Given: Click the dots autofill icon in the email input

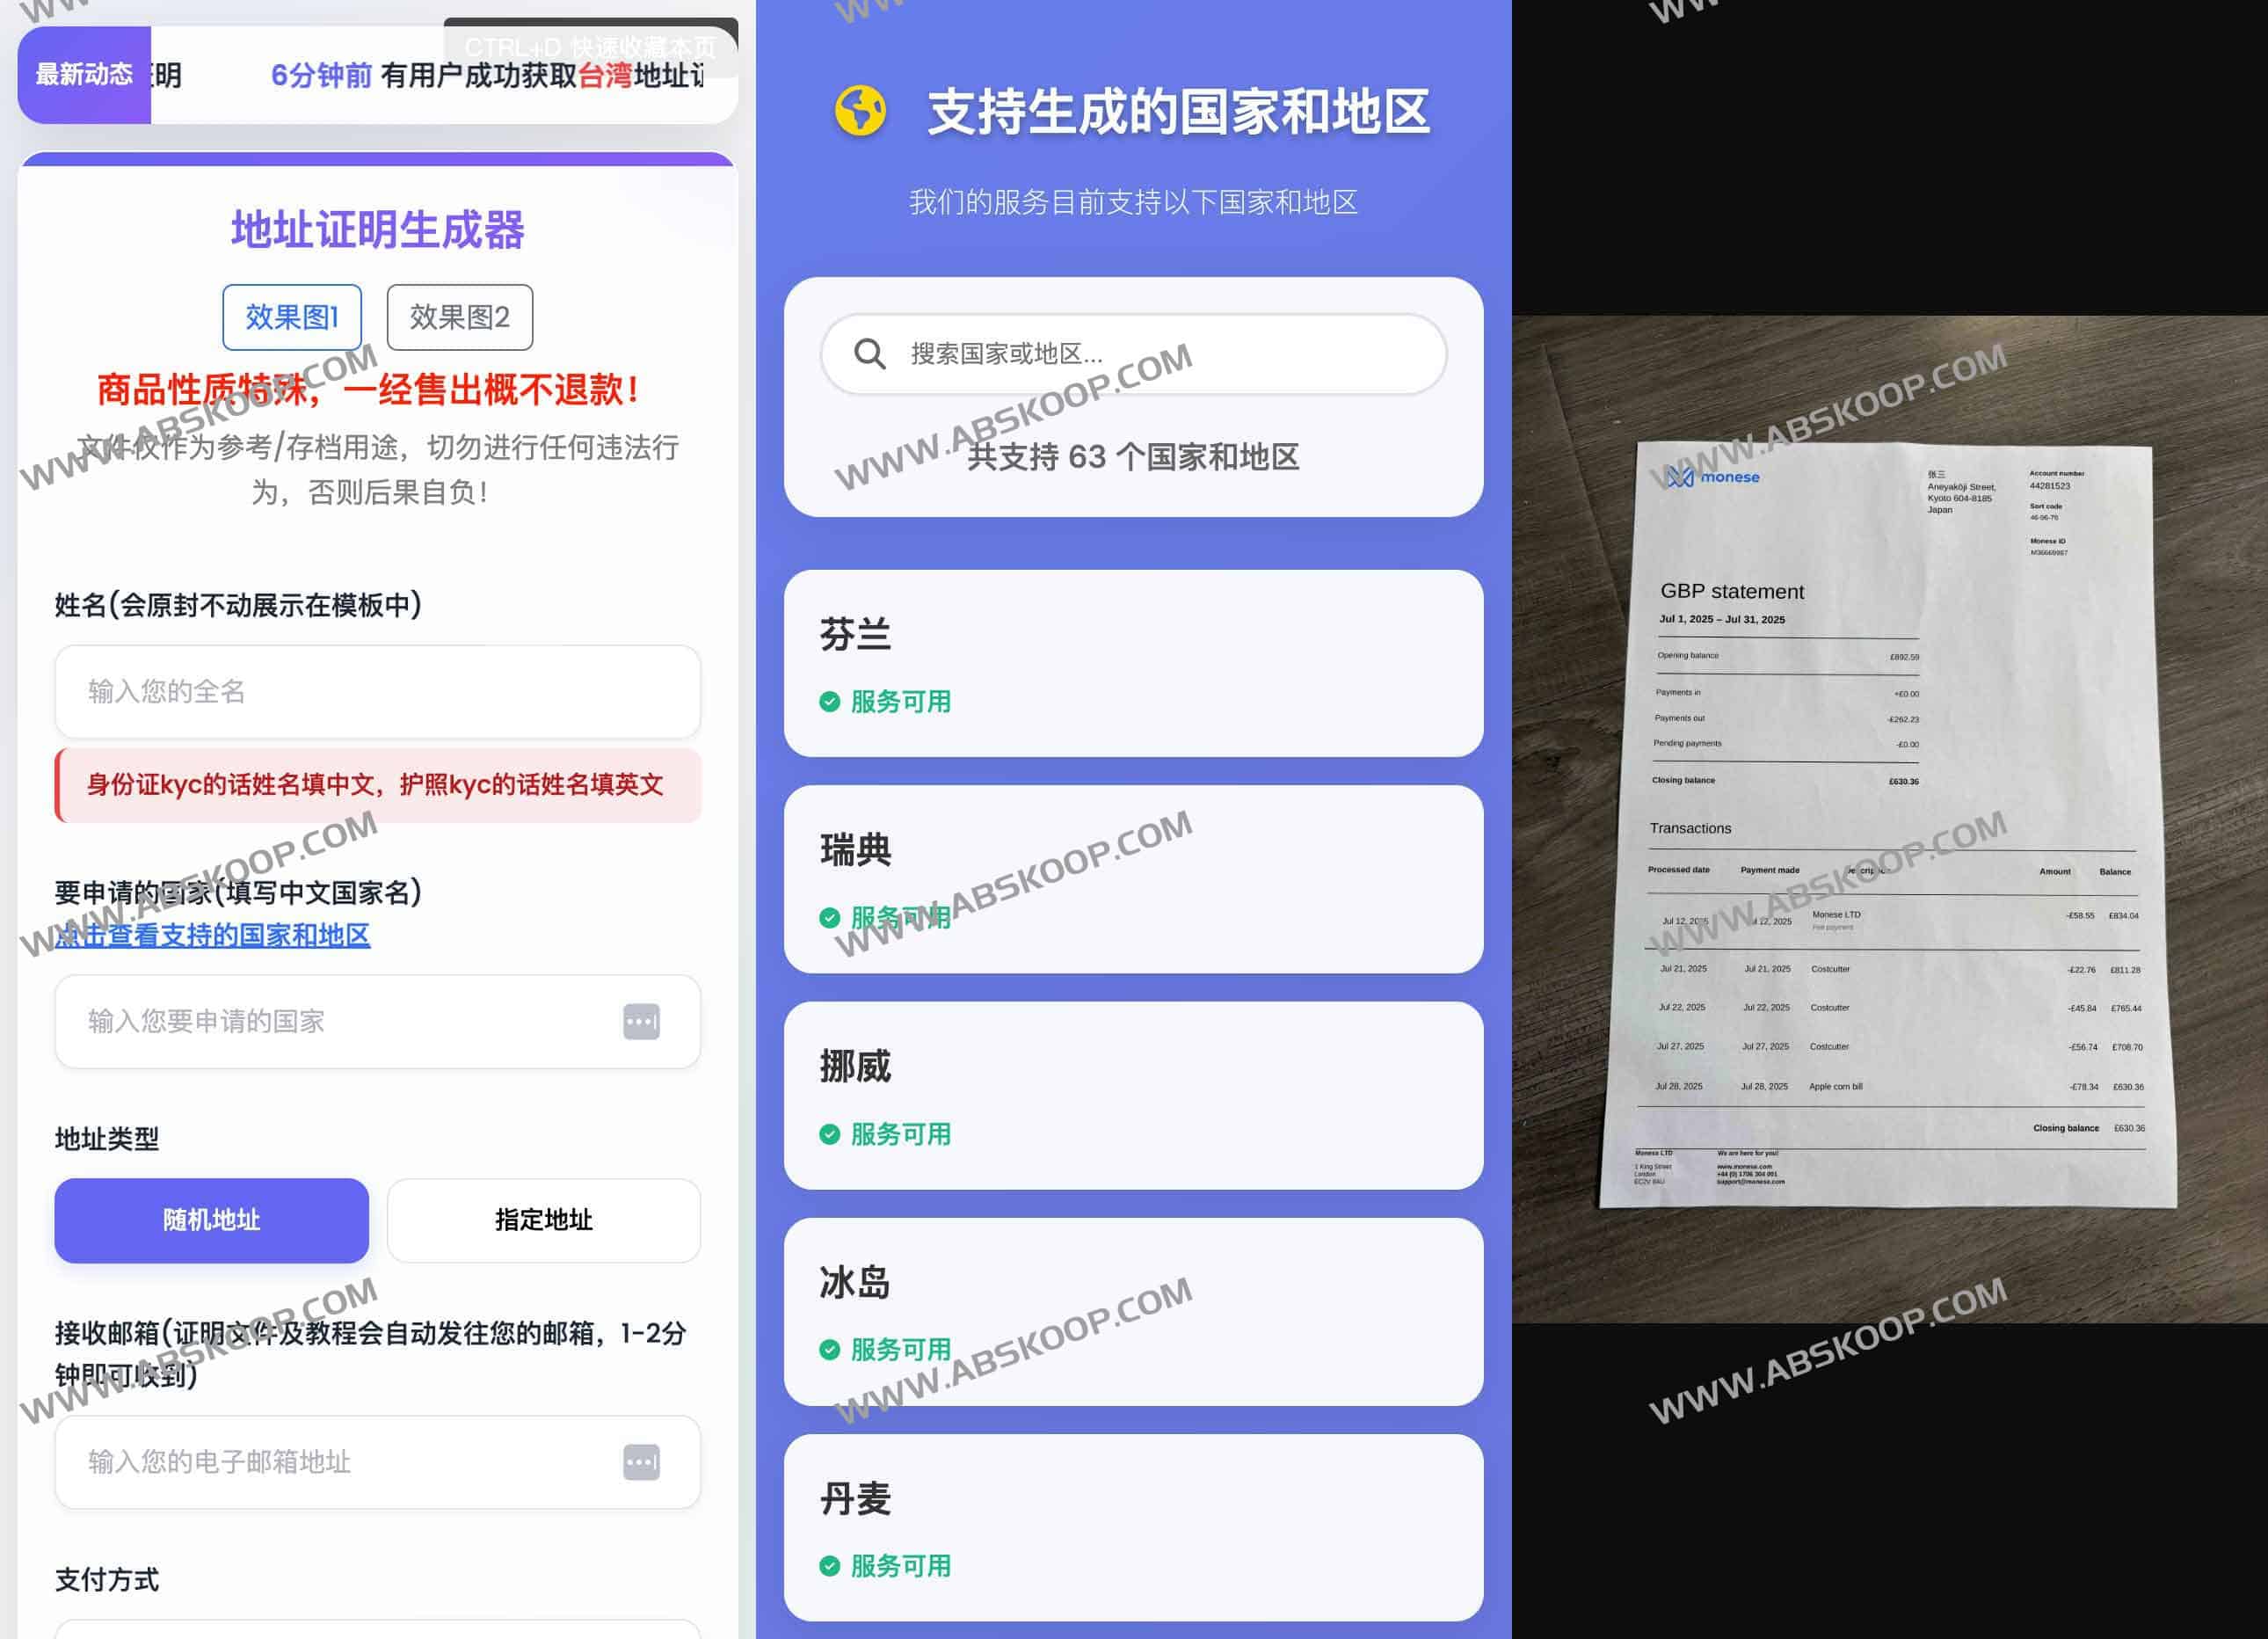Looking at the screenshot, I should click(643, 1462).
